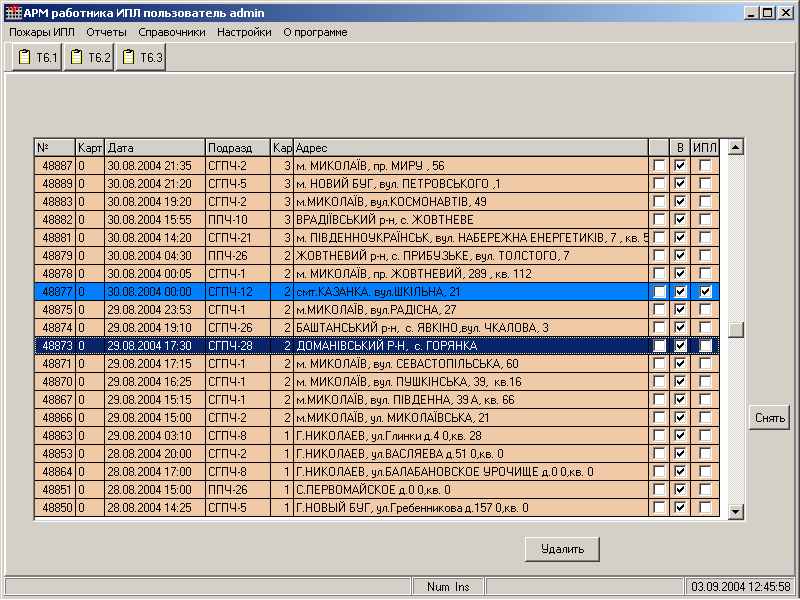Toggle first checkbox in row 48883
Screen dimensions: 800x600
point(659,202)
